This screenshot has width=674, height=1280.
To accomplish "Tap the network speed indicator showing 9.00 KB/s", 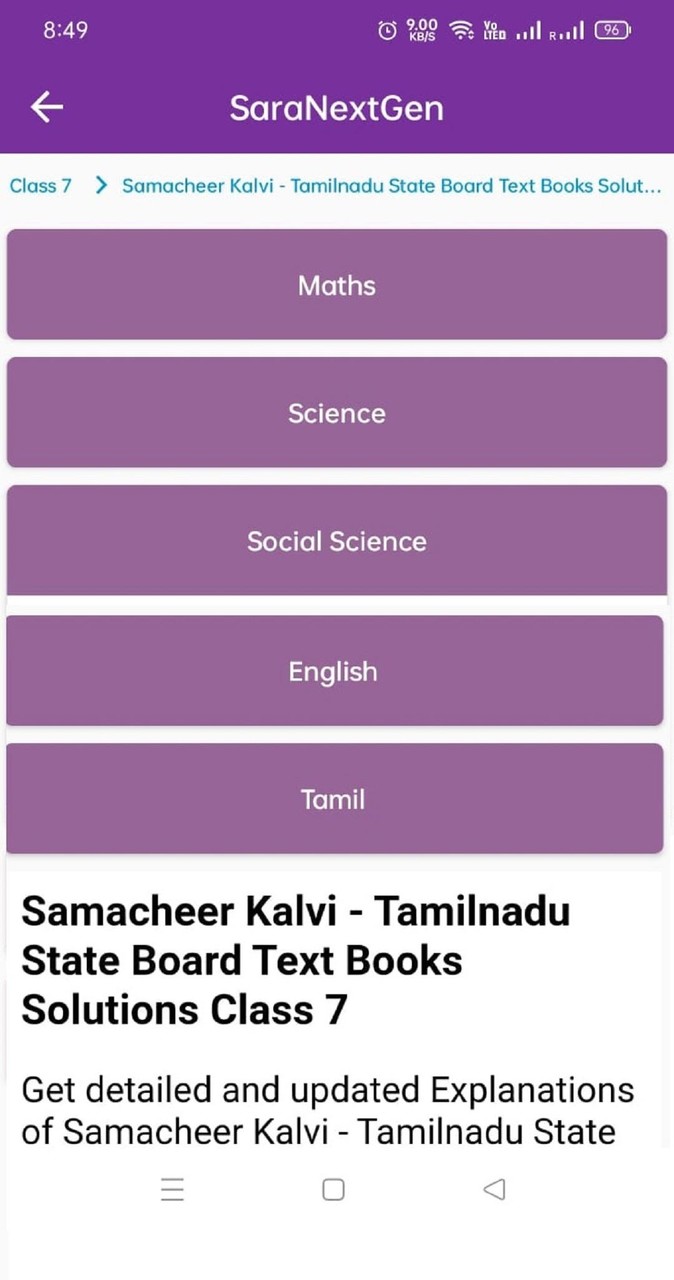I will (x=420, y=29).
